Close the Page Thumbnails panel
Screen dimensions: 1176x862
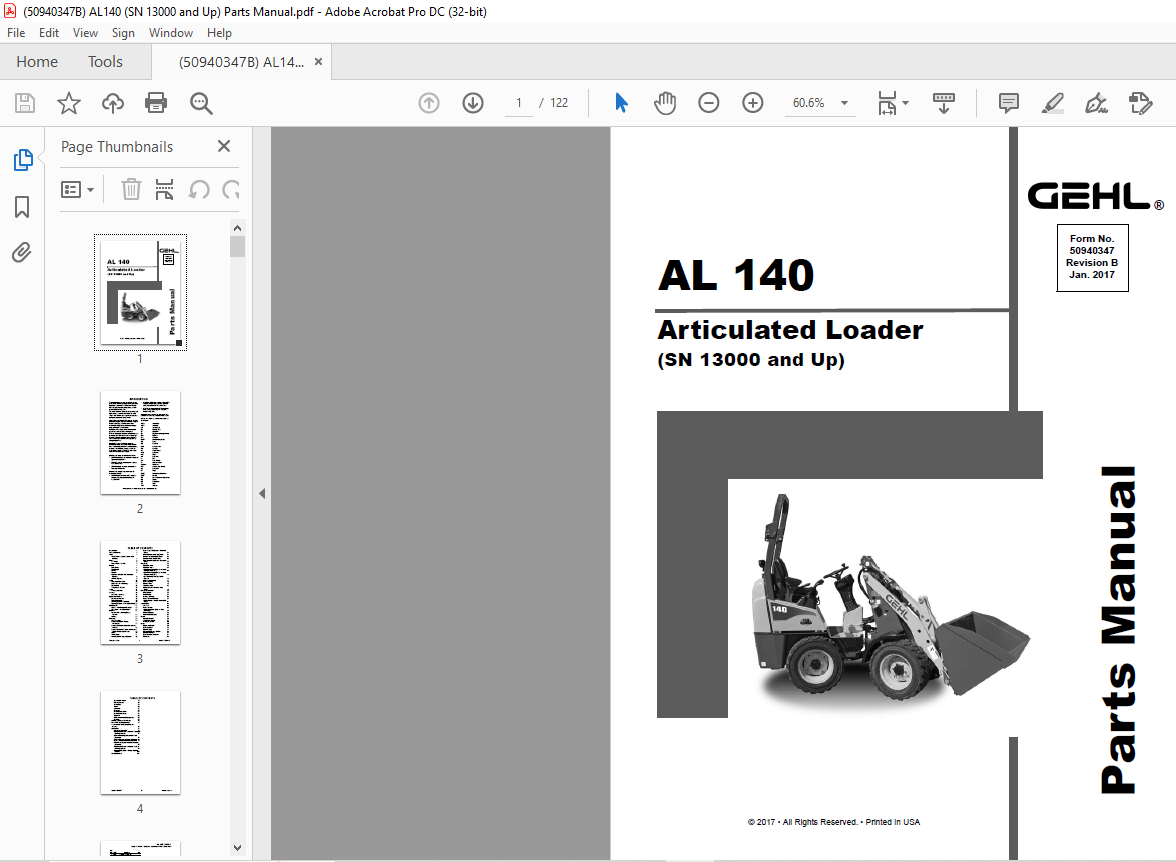(224, 146)
